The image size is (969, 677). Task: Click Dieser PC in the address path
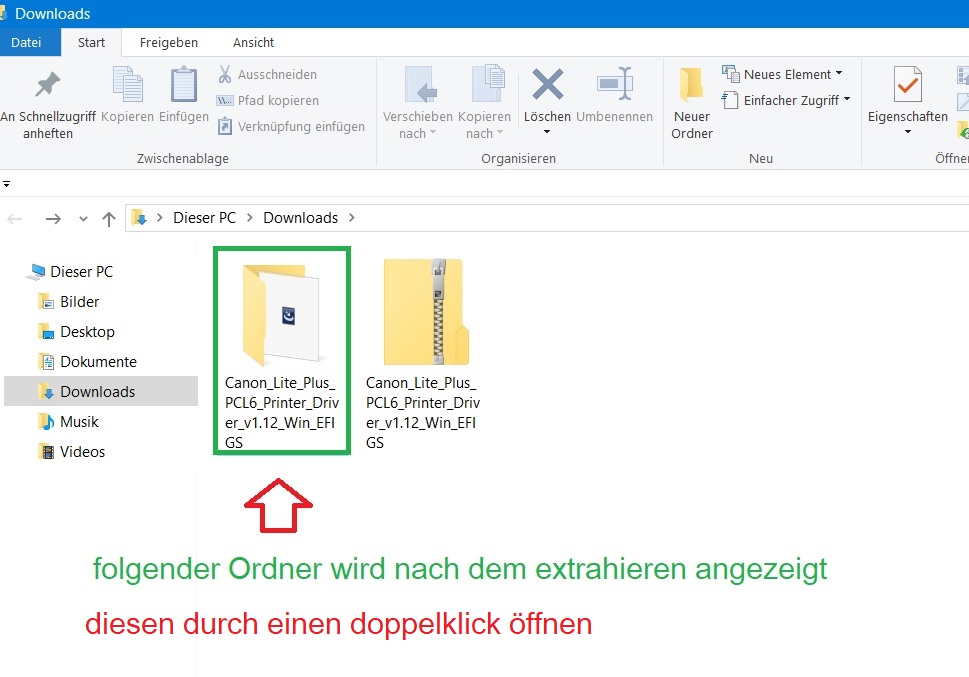205,218
